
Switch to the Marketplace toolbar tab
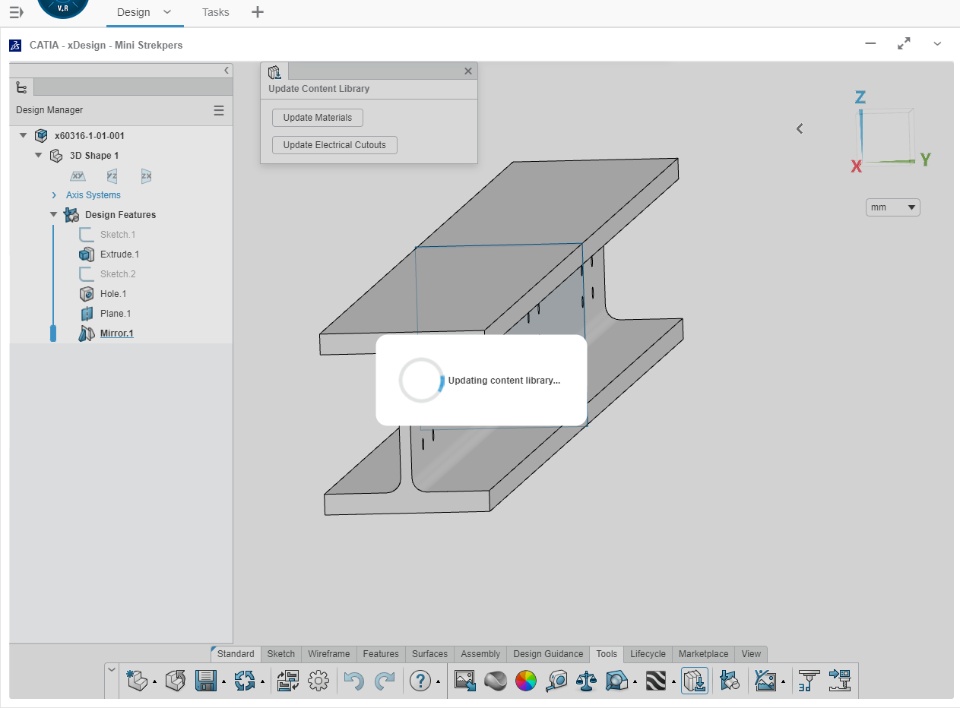click(x=703, y=653)
